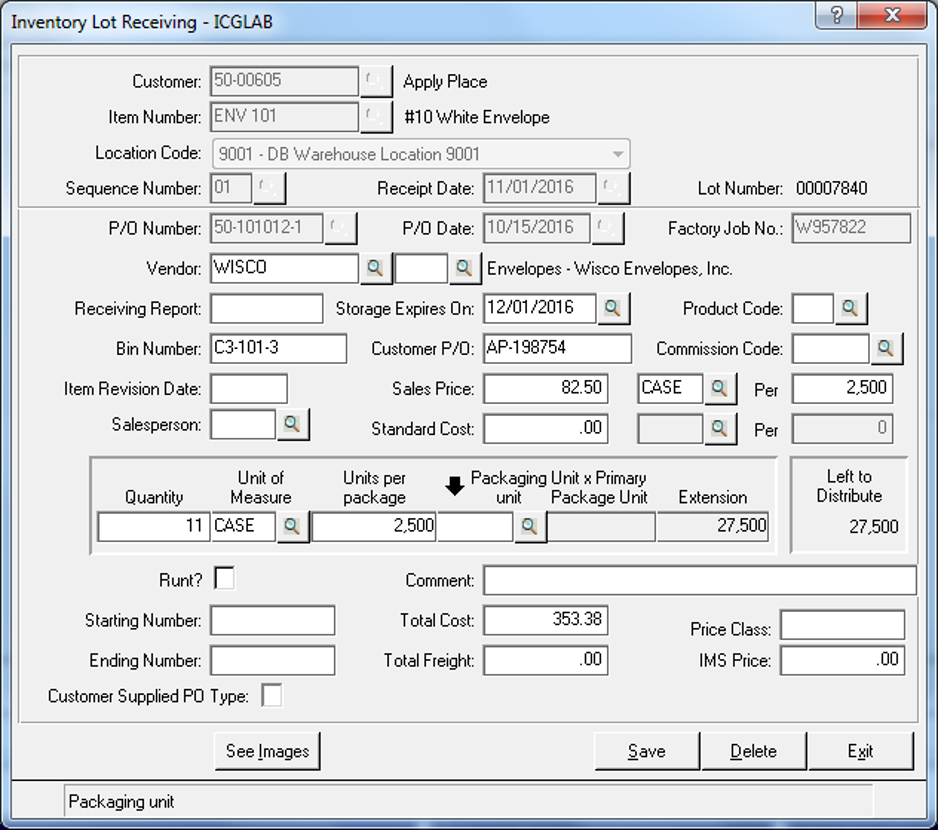Click the Ending Number field
This screenshot has height=830, width=938.
coord(273,660)
